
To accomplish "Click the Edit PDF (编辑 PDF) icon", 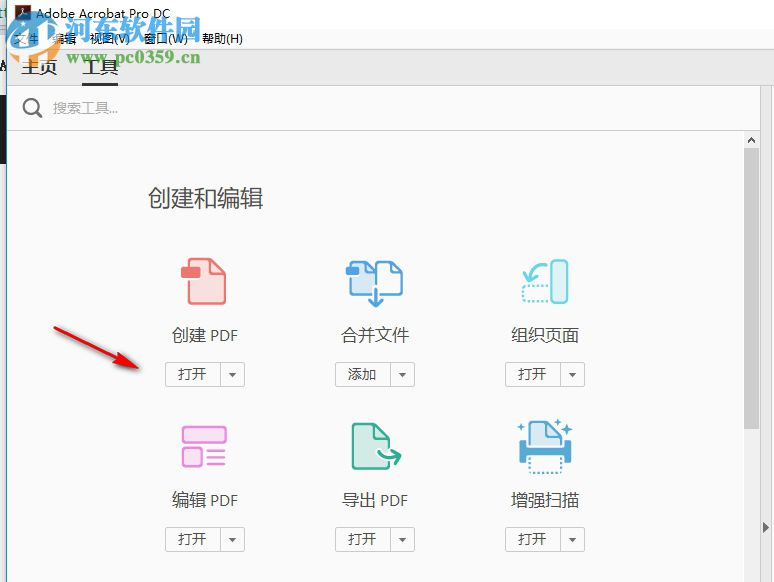I will pos(204,446).
